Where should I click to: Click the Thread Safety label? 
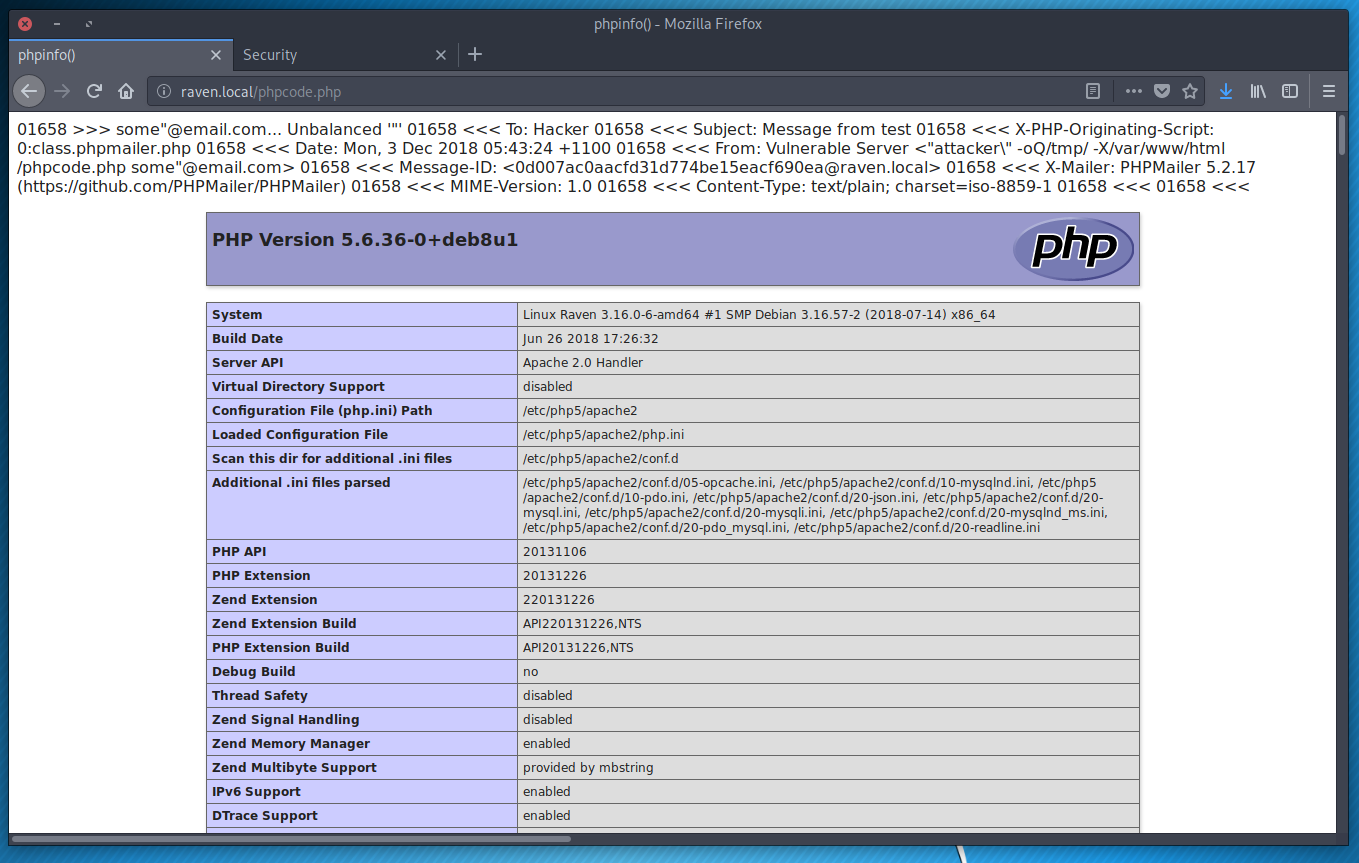click(x=260, y=696)
